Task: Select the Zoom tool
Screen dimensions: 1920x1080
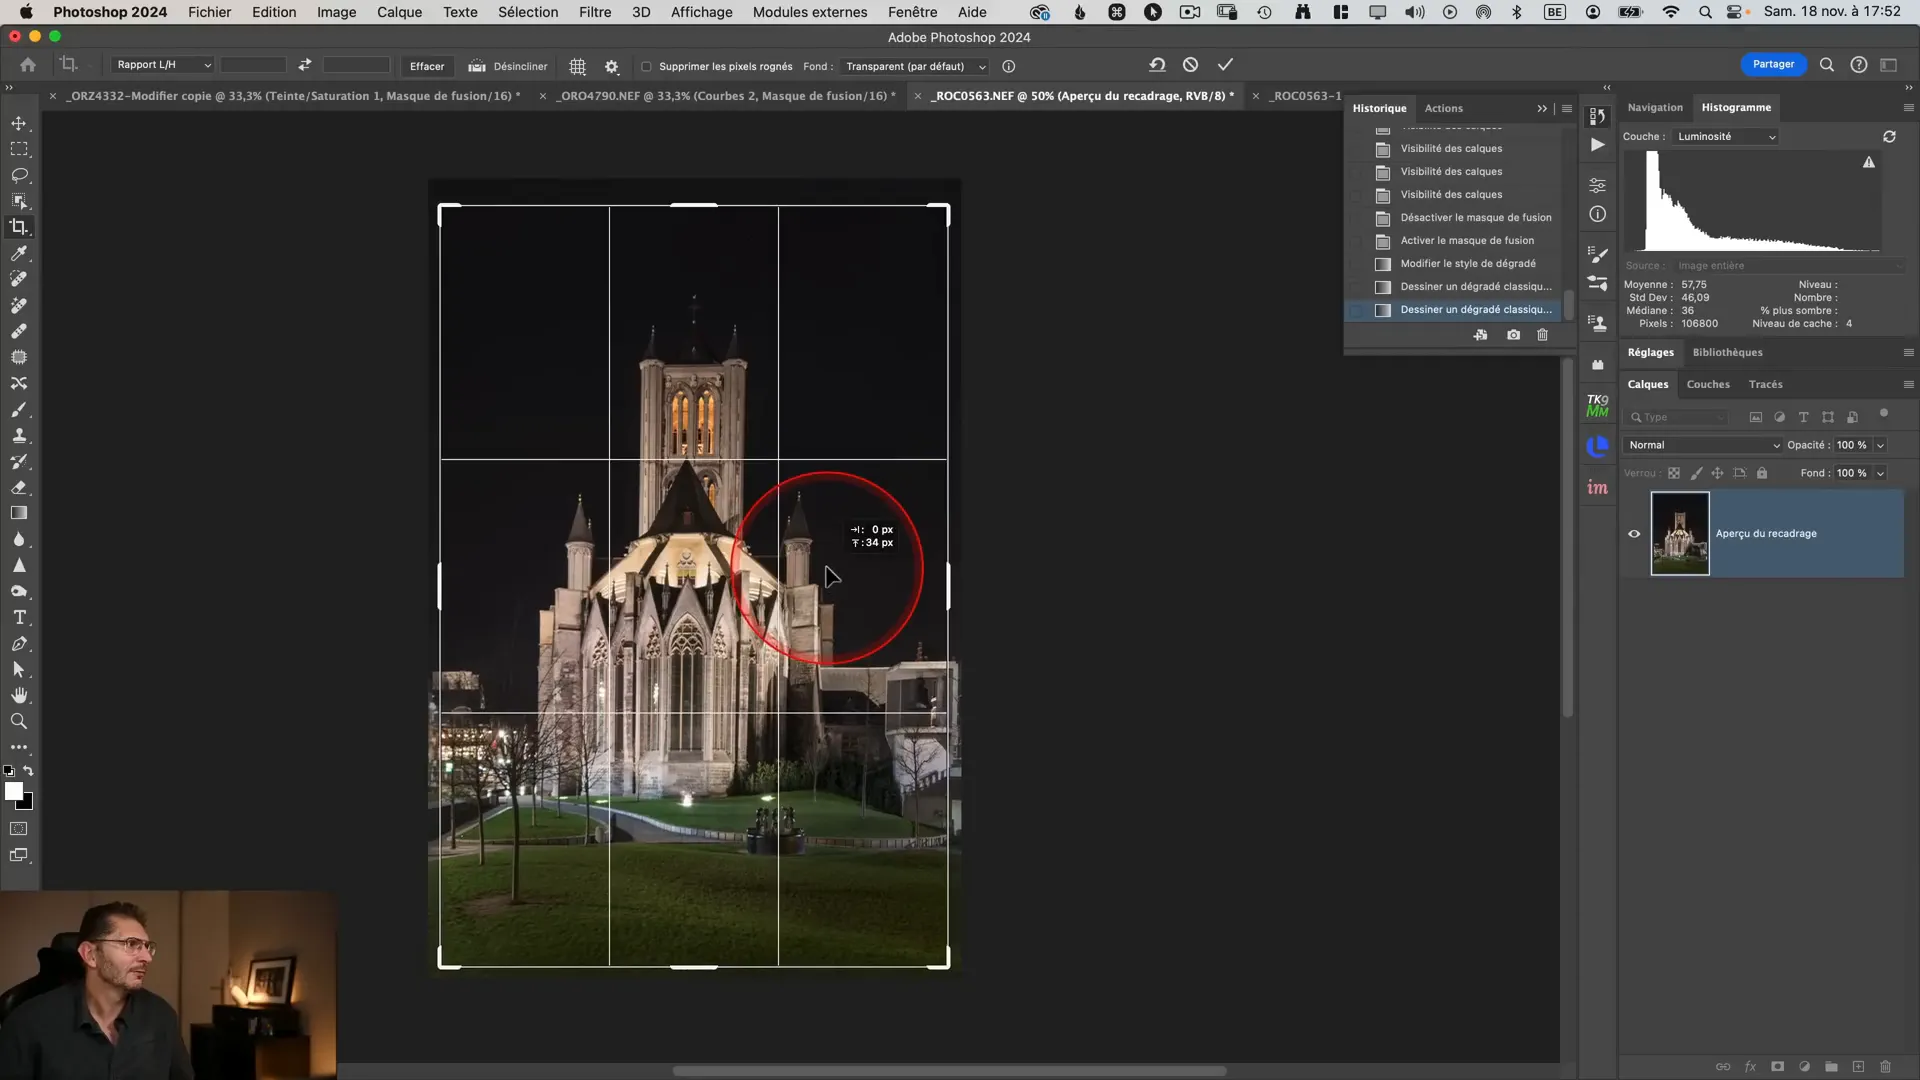Action: pyautogui.click(x=19, y=721)
